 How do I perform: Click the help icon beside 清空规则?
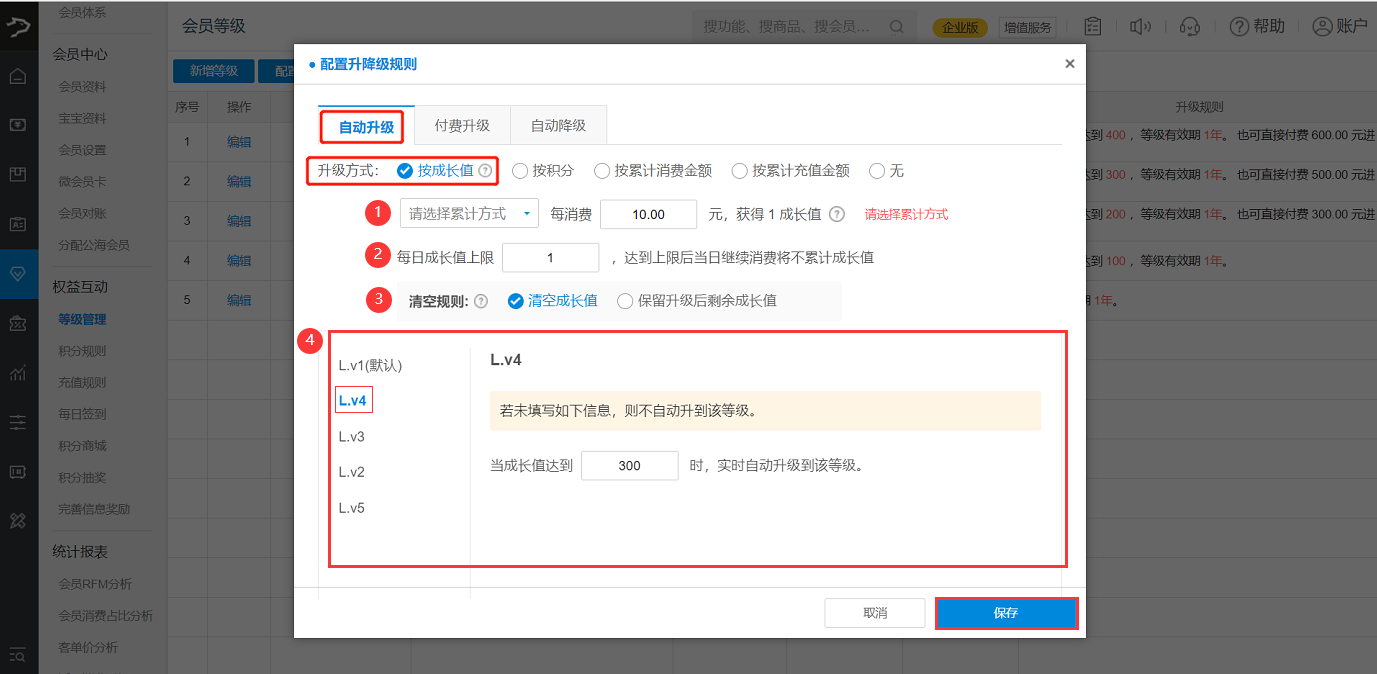481,301
